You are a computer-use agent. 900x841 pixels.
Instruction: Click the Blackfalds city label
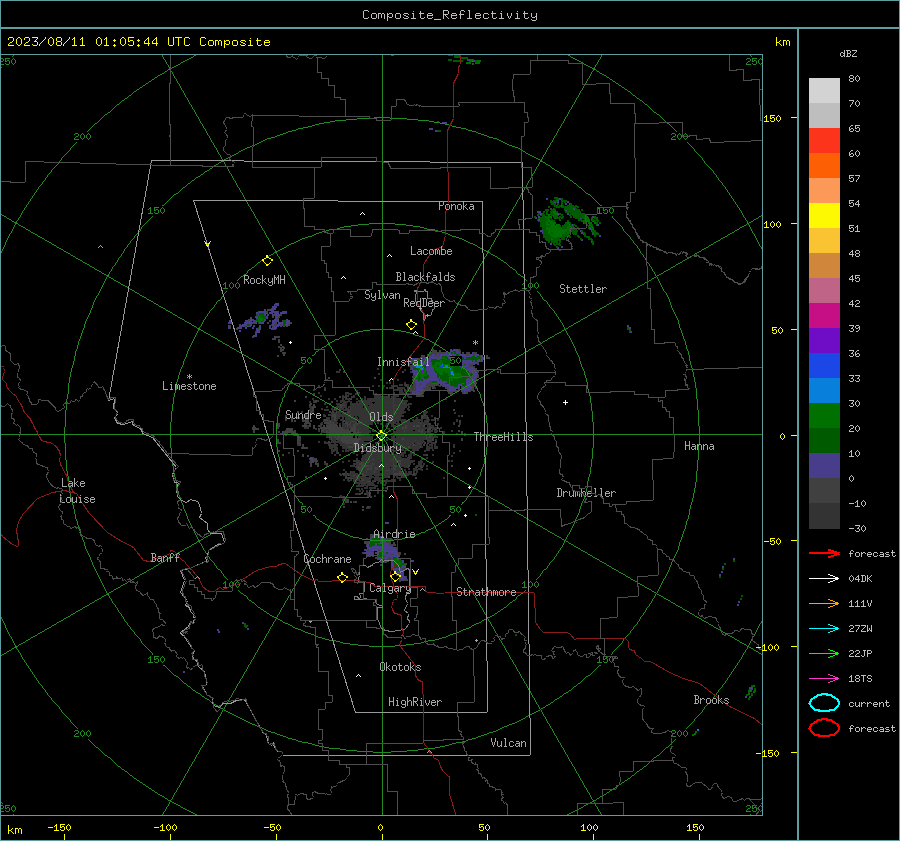(425, 277)
